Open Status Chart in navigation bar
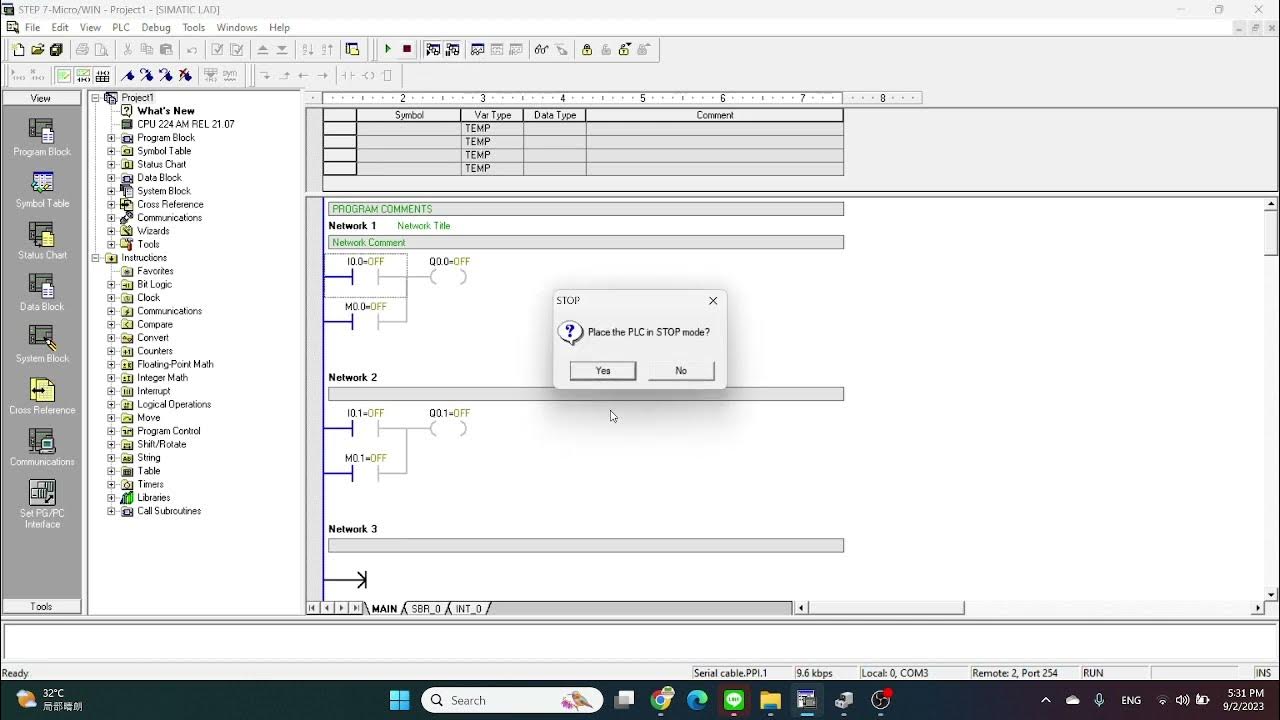Image resolution: width=1280 pixels, height=720 pixels. point(42,241)
